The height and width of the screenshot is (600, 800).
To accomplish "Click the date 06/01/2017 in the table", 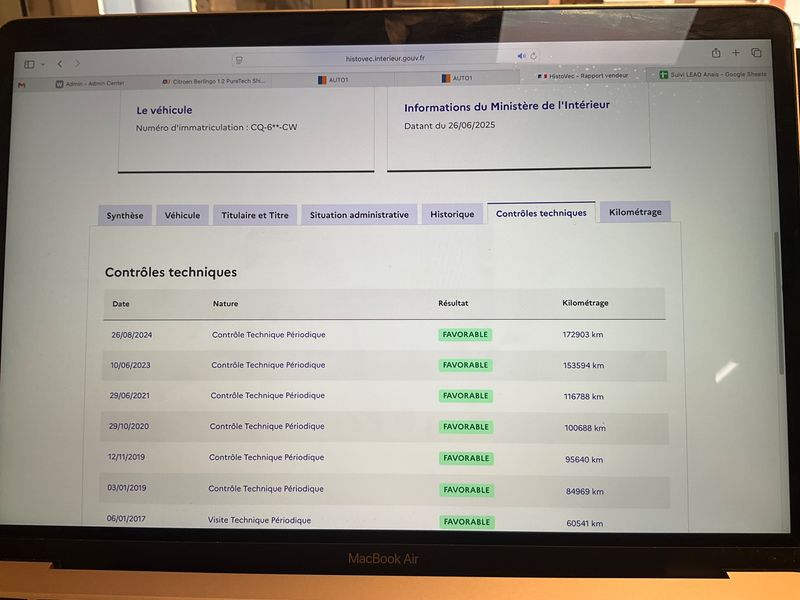I will pos(126,519).
